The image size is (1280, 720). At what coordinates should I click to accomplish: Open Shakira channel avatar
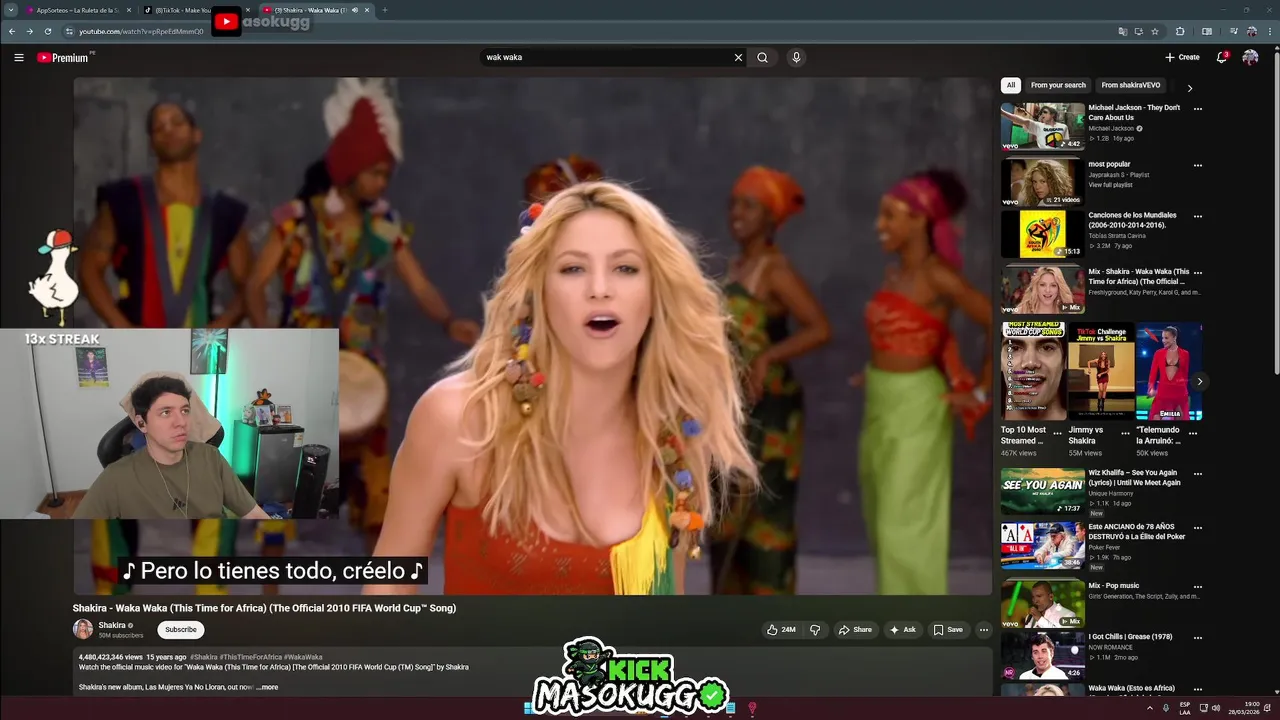pyautogui.click(x=83, y=629)
